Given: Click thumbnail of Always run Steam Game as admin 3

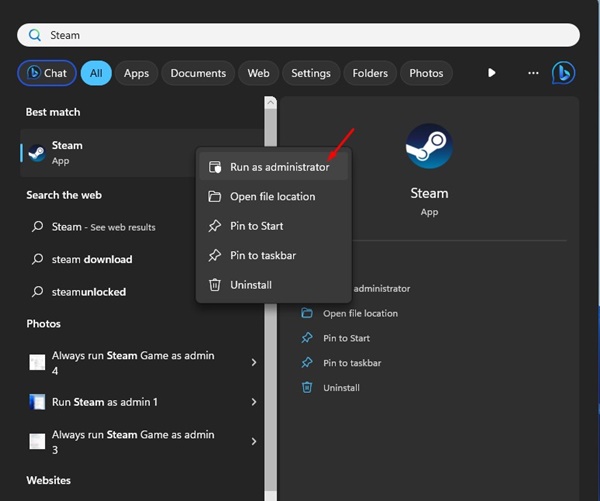Looking at the screenshot, I should point(37,441).
